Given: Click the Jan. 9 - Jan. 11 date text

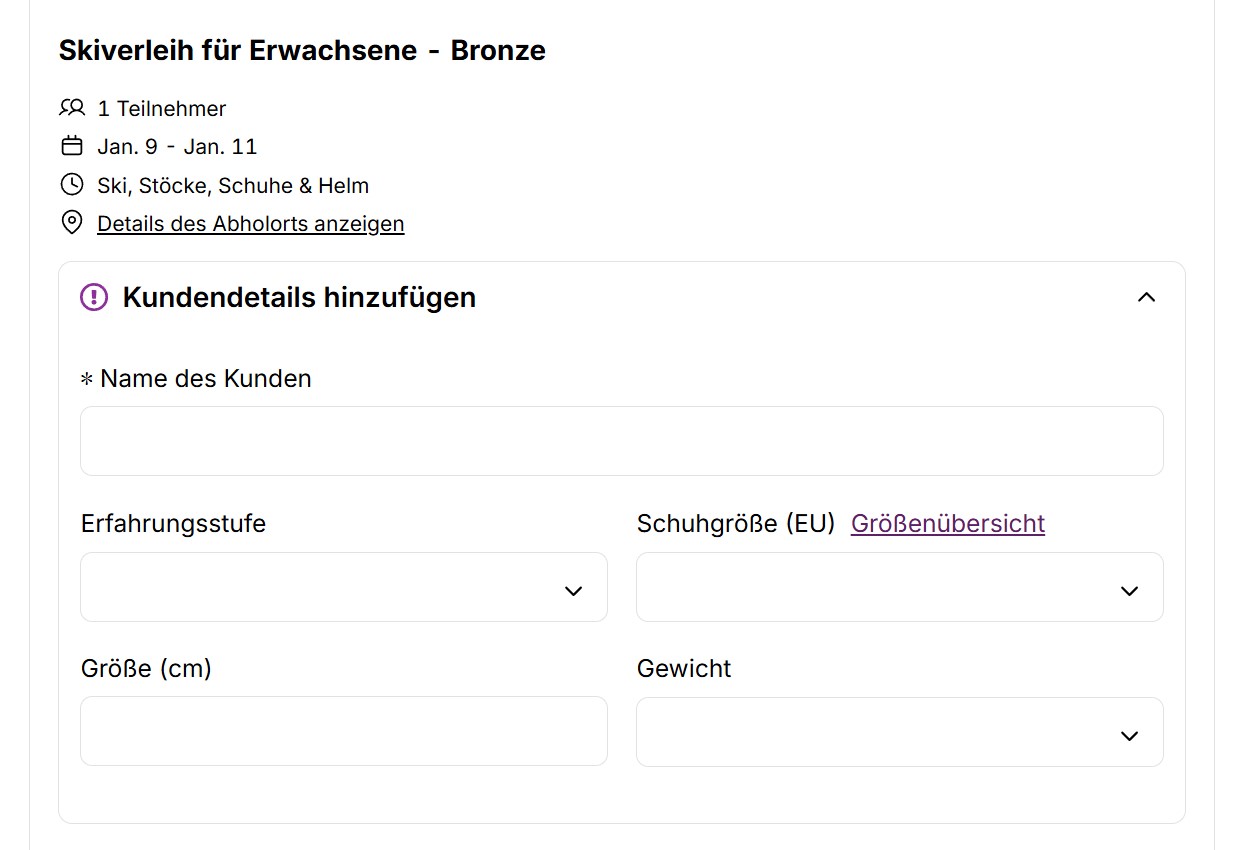Looking at the screenshot, I should (x=177, y=146).
